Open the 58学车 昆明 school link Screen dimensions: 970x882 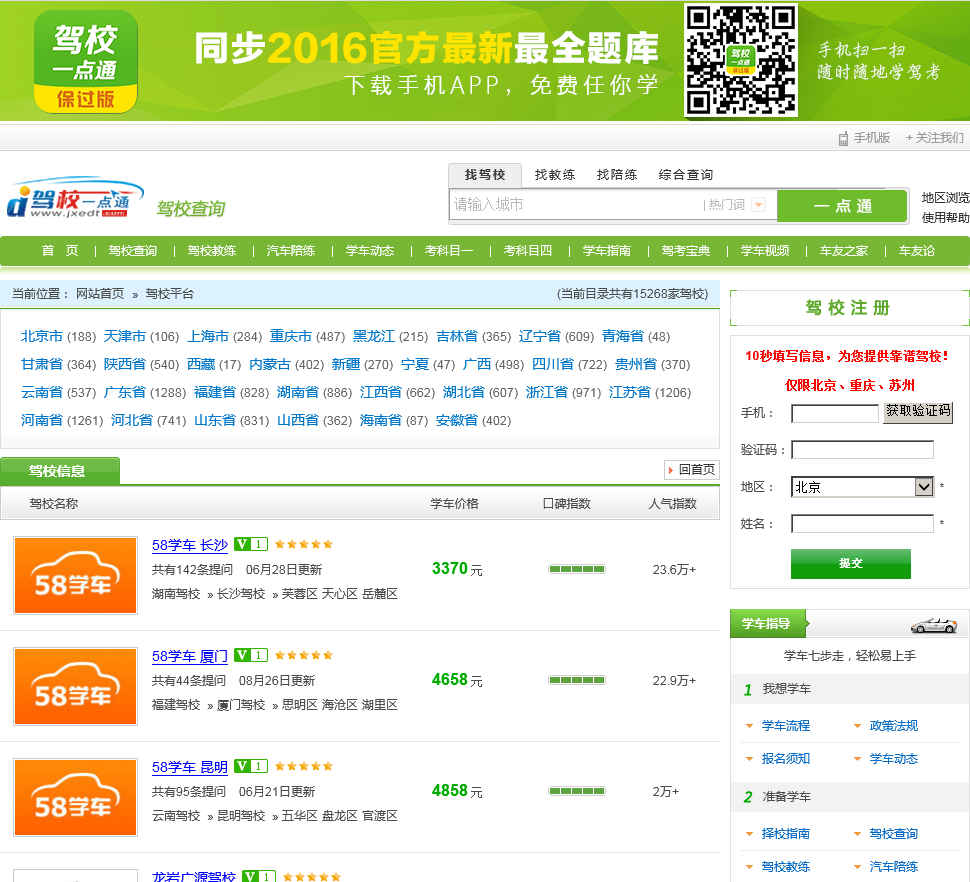190,767
